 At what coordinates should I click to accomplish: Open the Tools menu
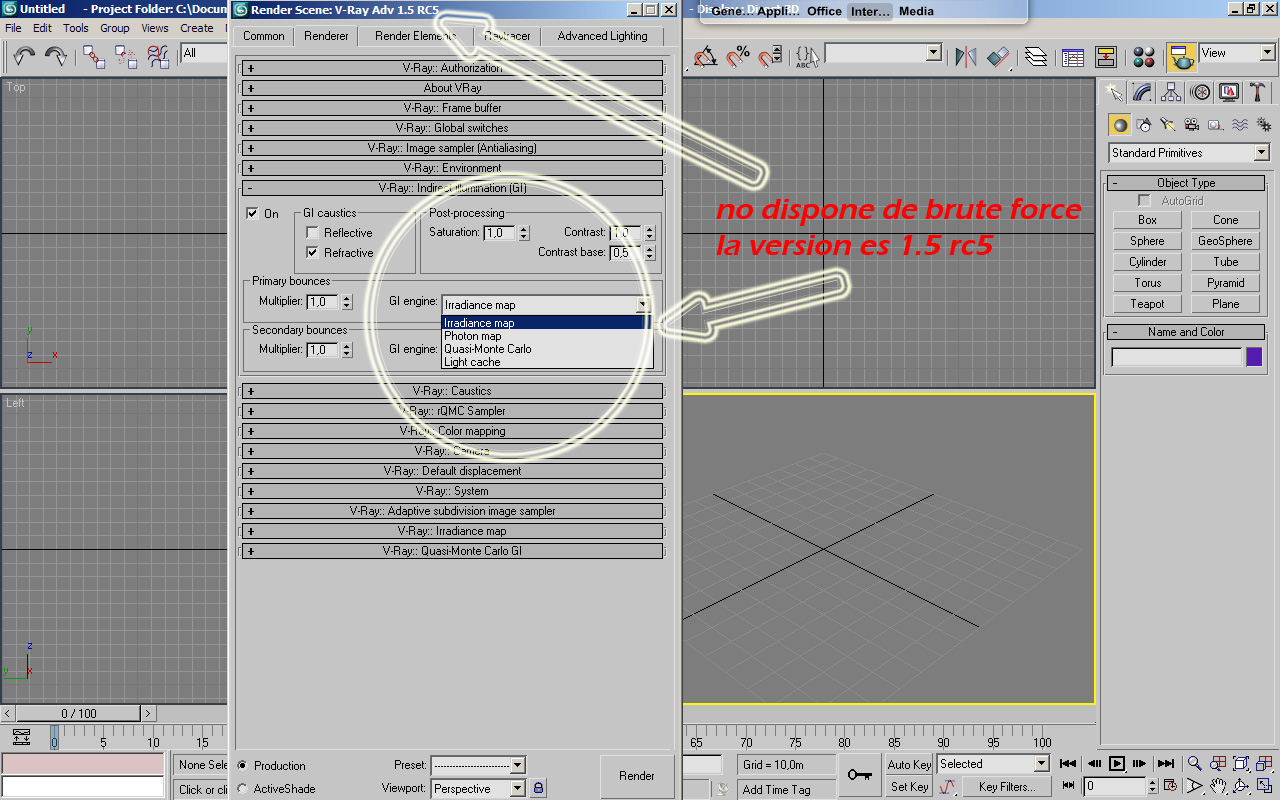tap(76, 28)
